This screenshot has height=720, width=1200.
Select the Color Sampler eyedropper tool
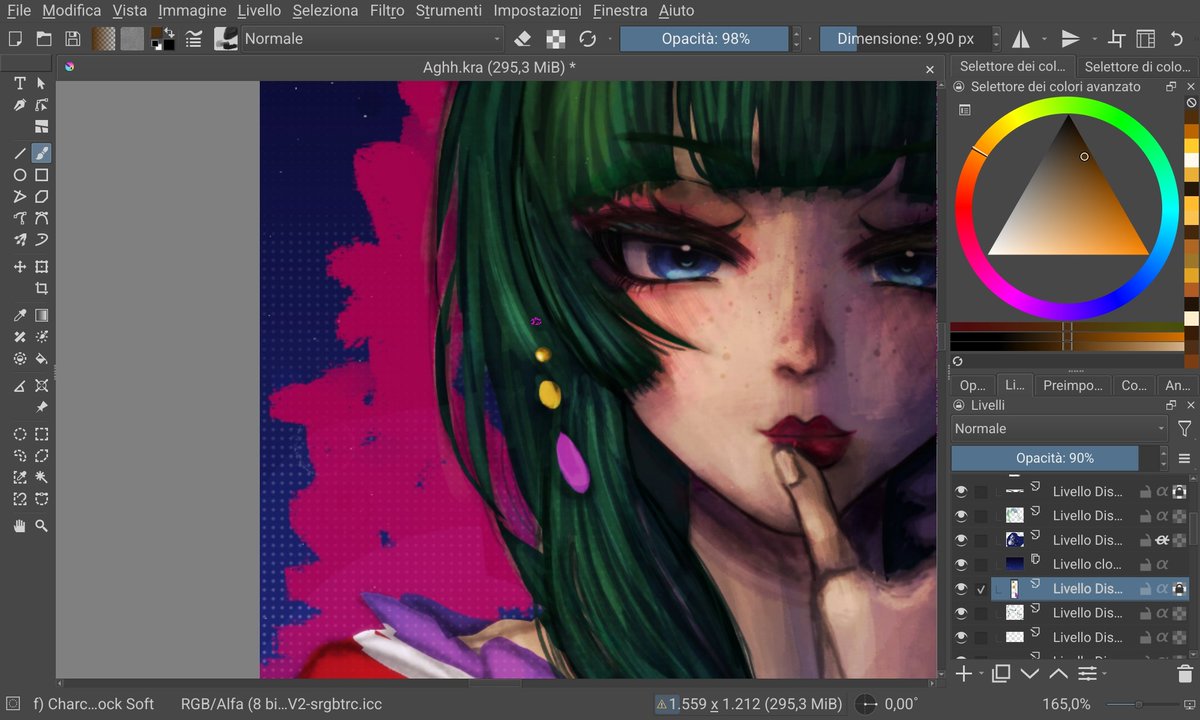pyautogui.click(x=19, y=316)
